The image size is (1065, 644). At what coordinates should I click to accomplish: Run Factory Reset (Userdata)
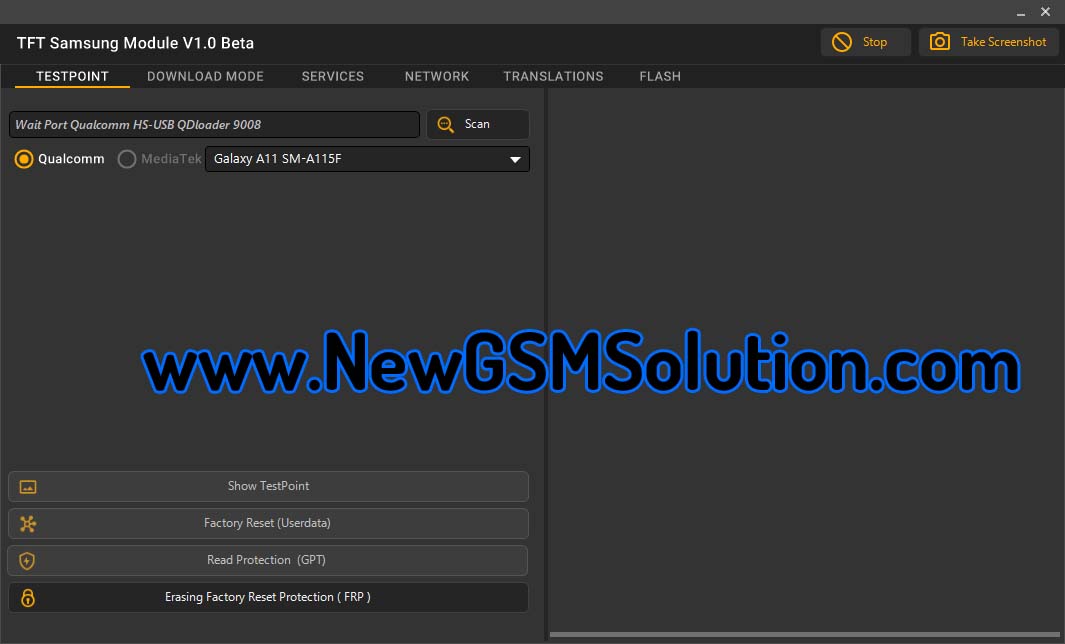(268, 524)
